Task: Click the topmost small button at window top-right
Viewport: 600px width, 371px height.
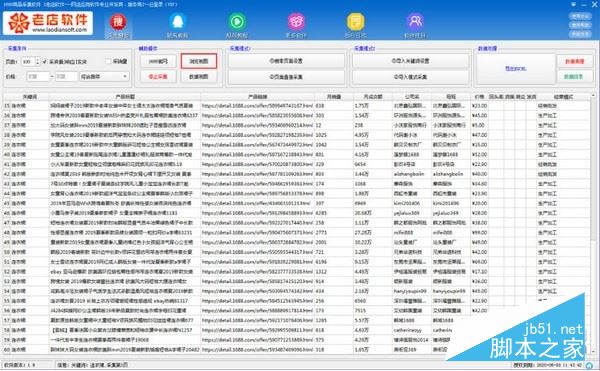Action: tap(580, 16)
